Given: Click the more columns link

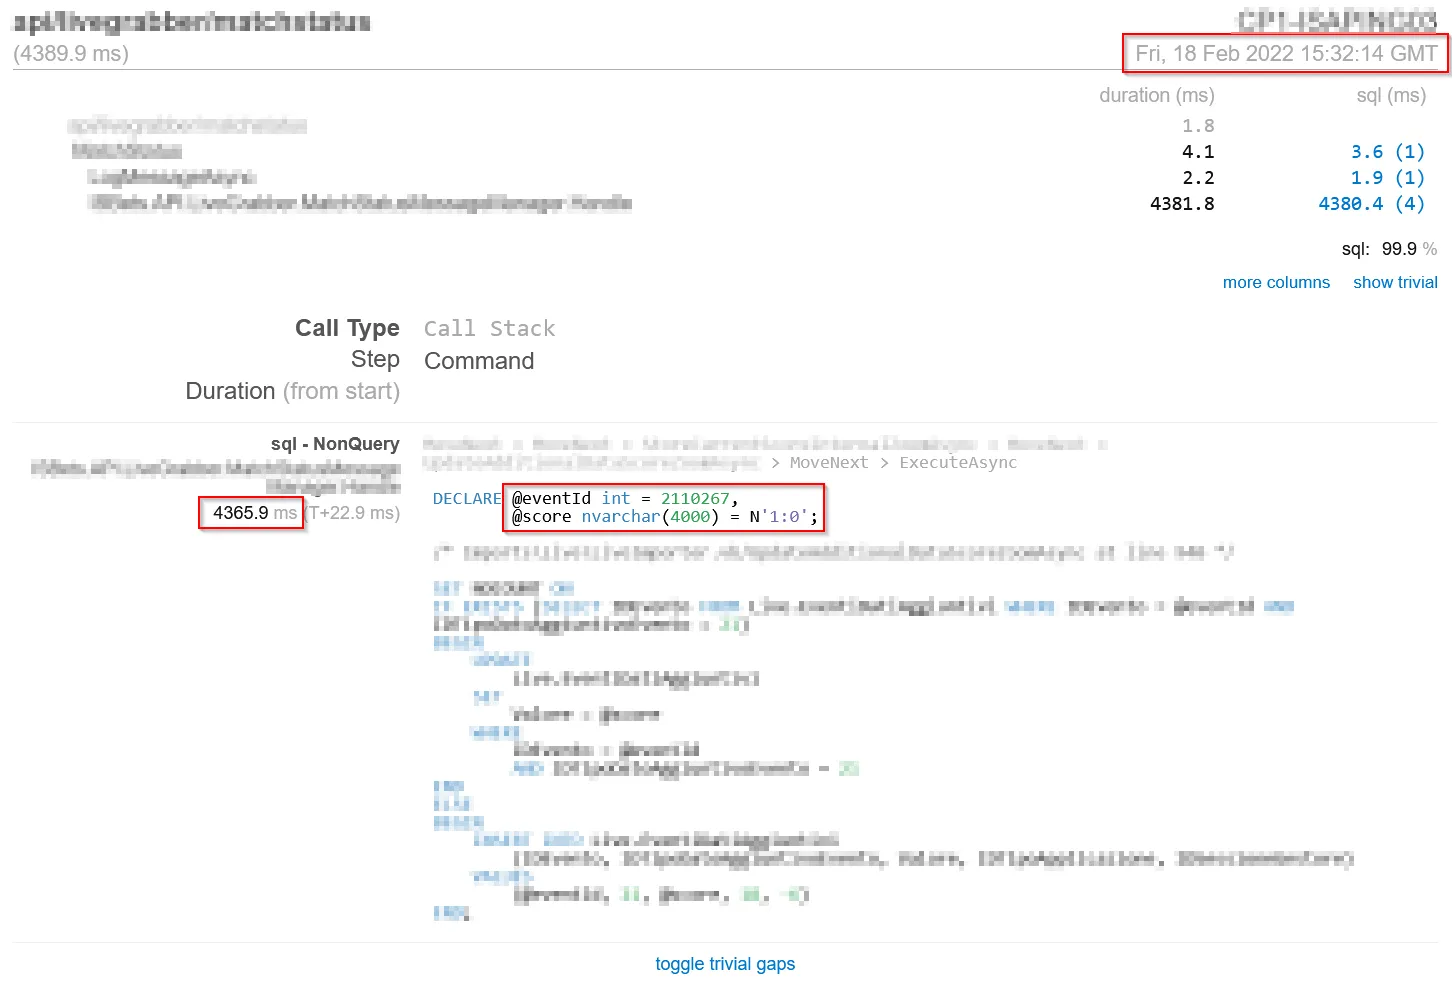Looking at the screenshot, I should tap(1276, 282).
